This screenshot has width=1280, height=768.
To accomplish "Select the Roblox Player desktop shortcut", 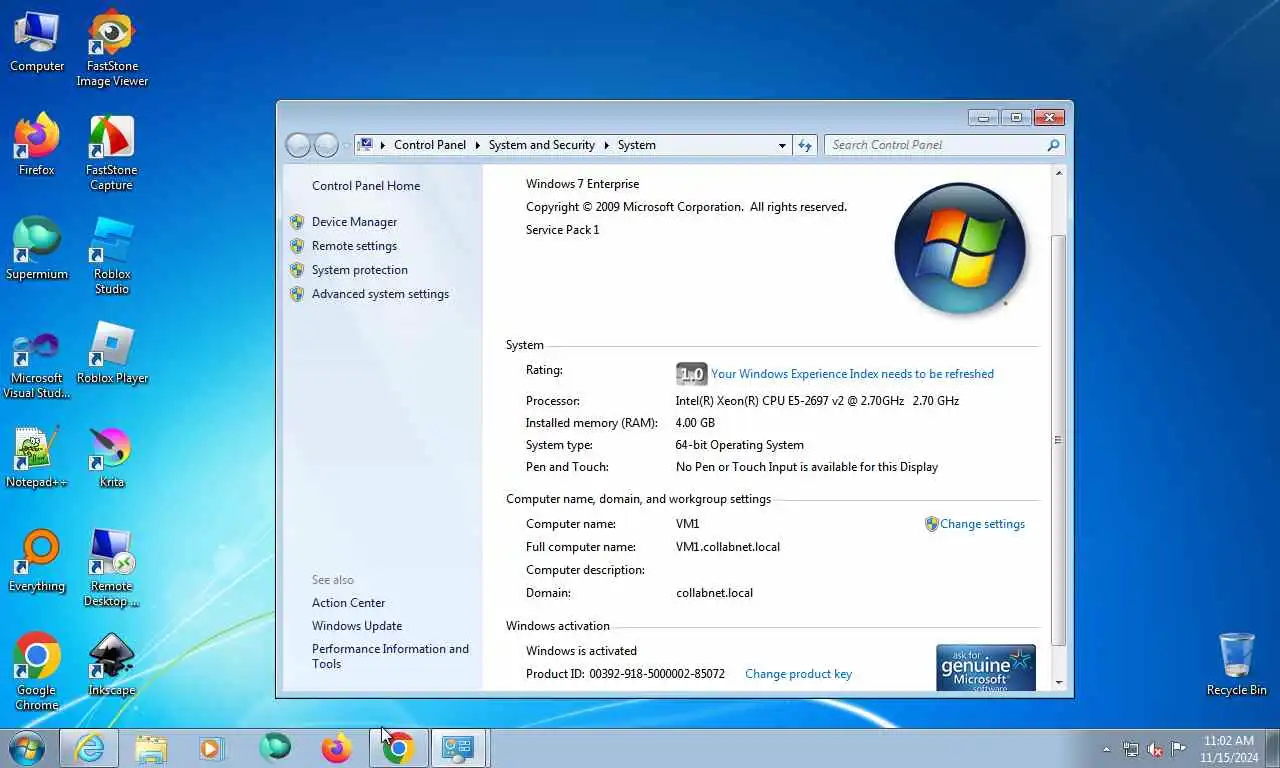I will click(x=112, y=353).
